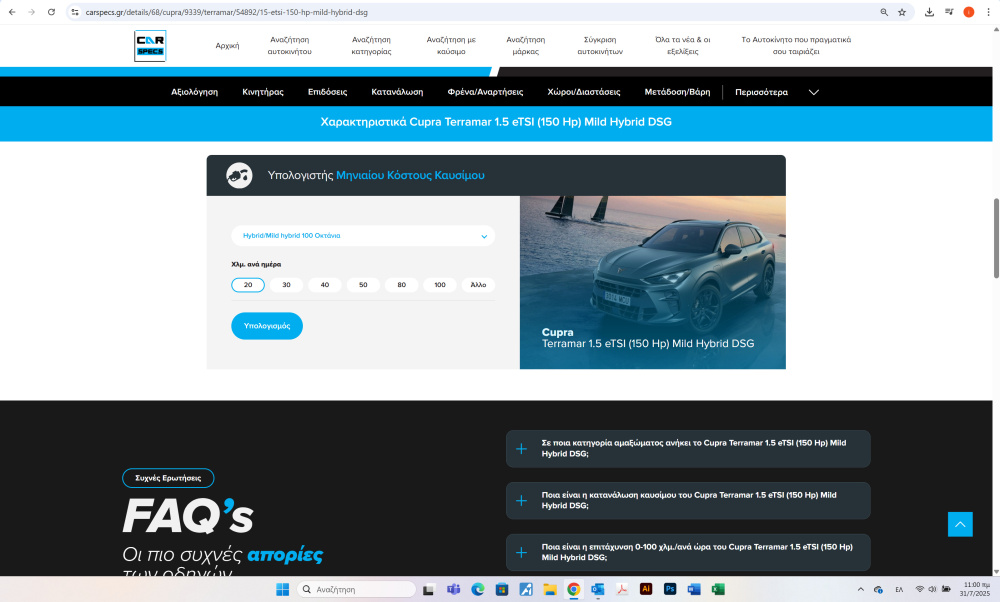Expand the FAQ about κατανάλωση καυσίμου
The width and height of the screenshot is (1000, 602).
click(688, 500)
